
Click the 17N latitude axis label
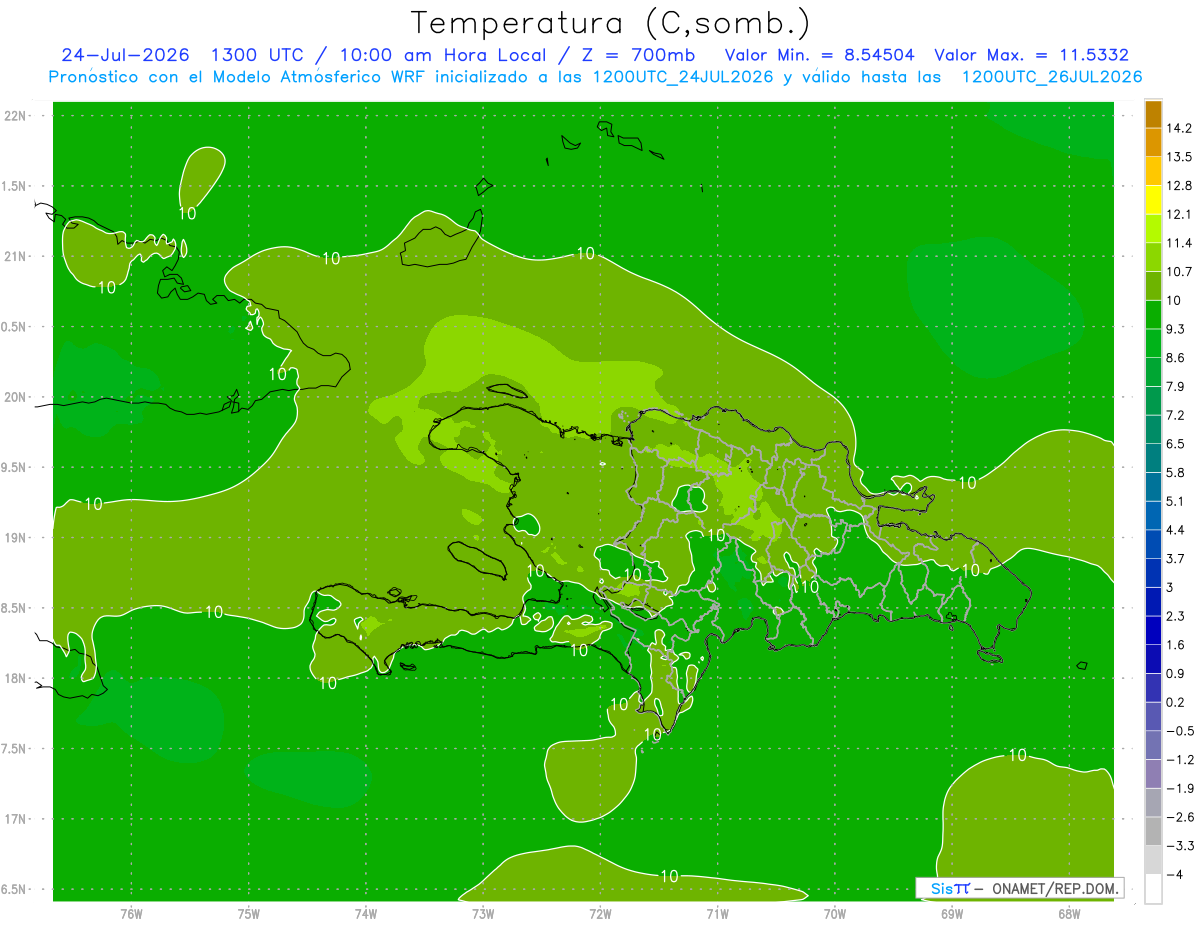tap(15, 819)
